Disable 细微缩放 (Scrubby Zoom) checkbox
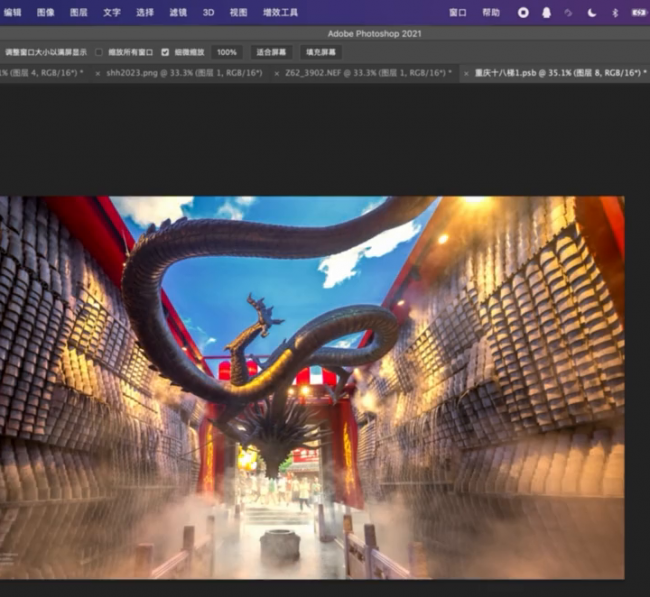 pyautogui.click(x=165, y=52)
